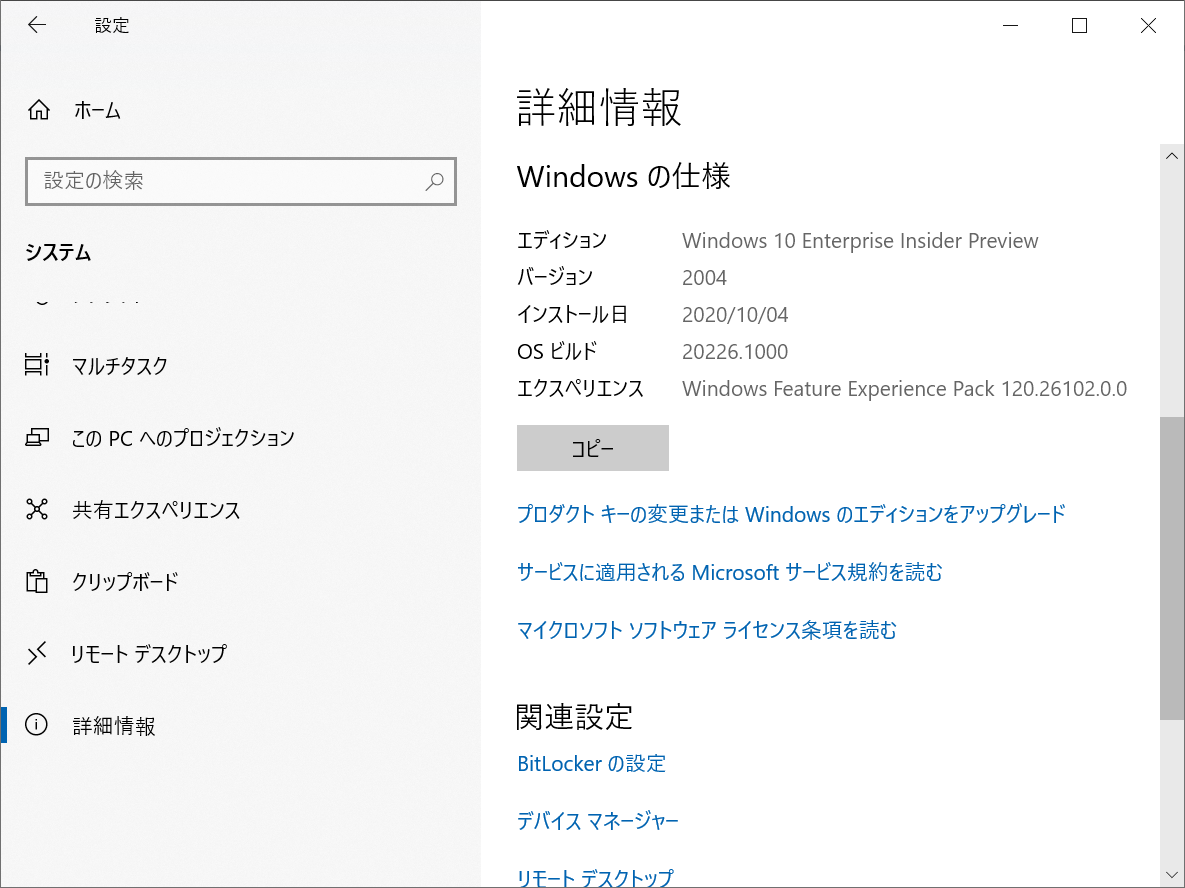Click the バージョン label
The width and height of the screenshot is (1185, 888).
[x=555, y=277]
